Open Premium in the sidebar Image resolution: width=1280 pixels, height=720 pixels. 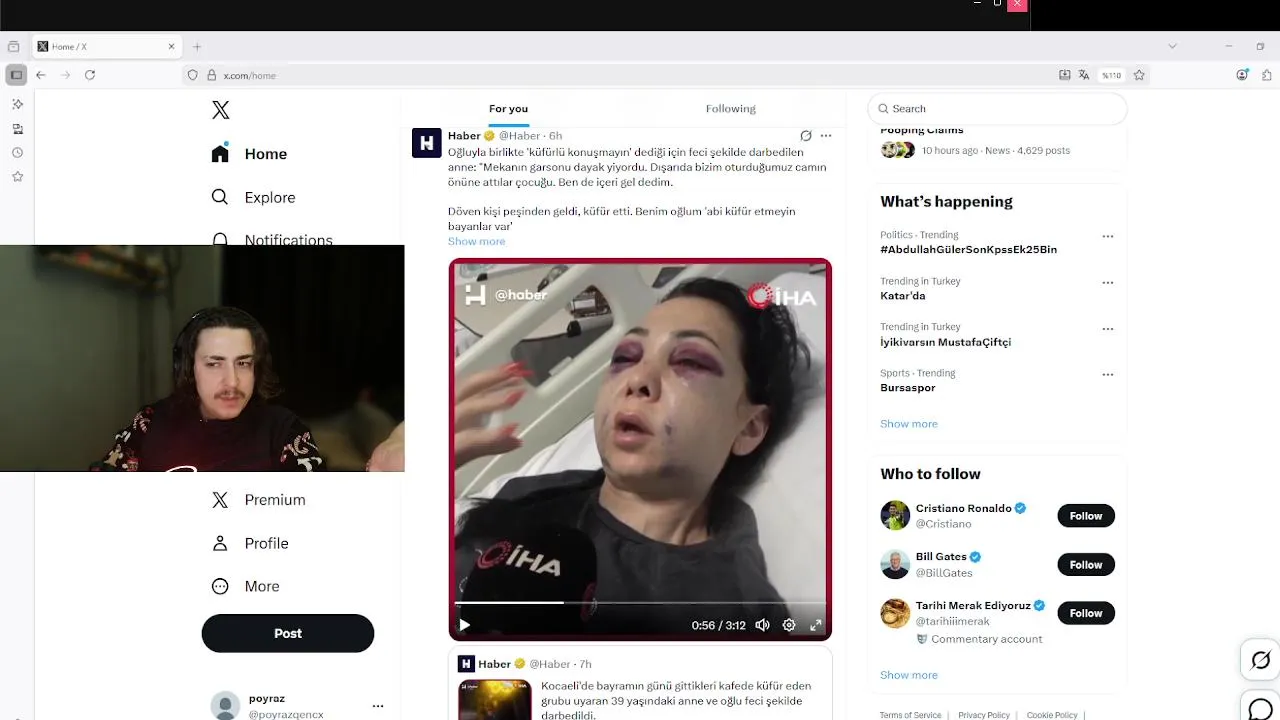(258, 500)
